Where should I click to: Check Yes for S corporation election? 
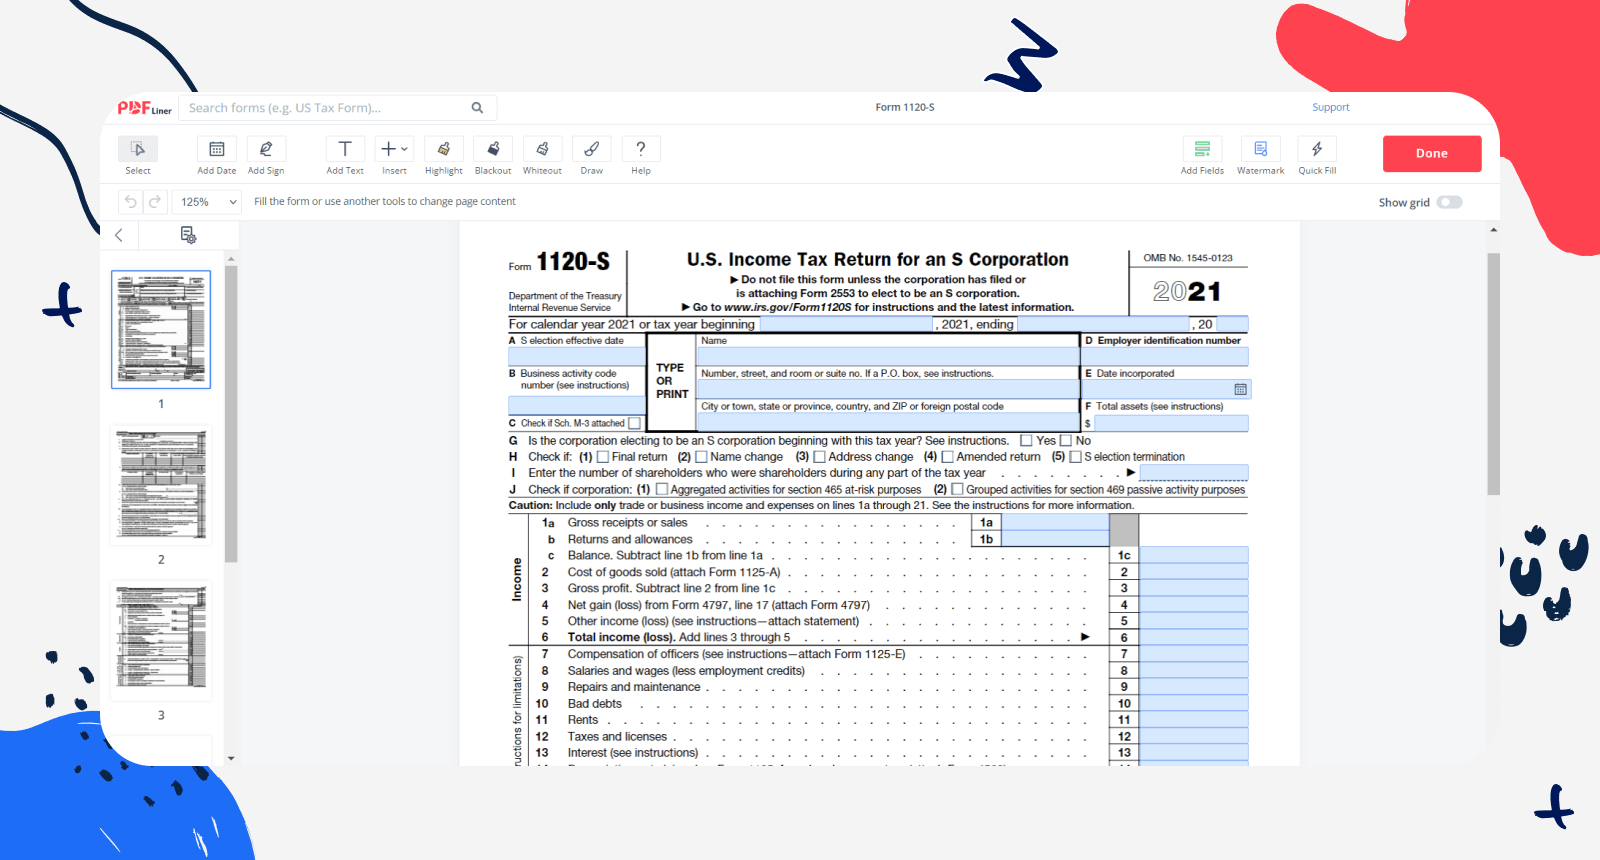tap(1026, 440)
